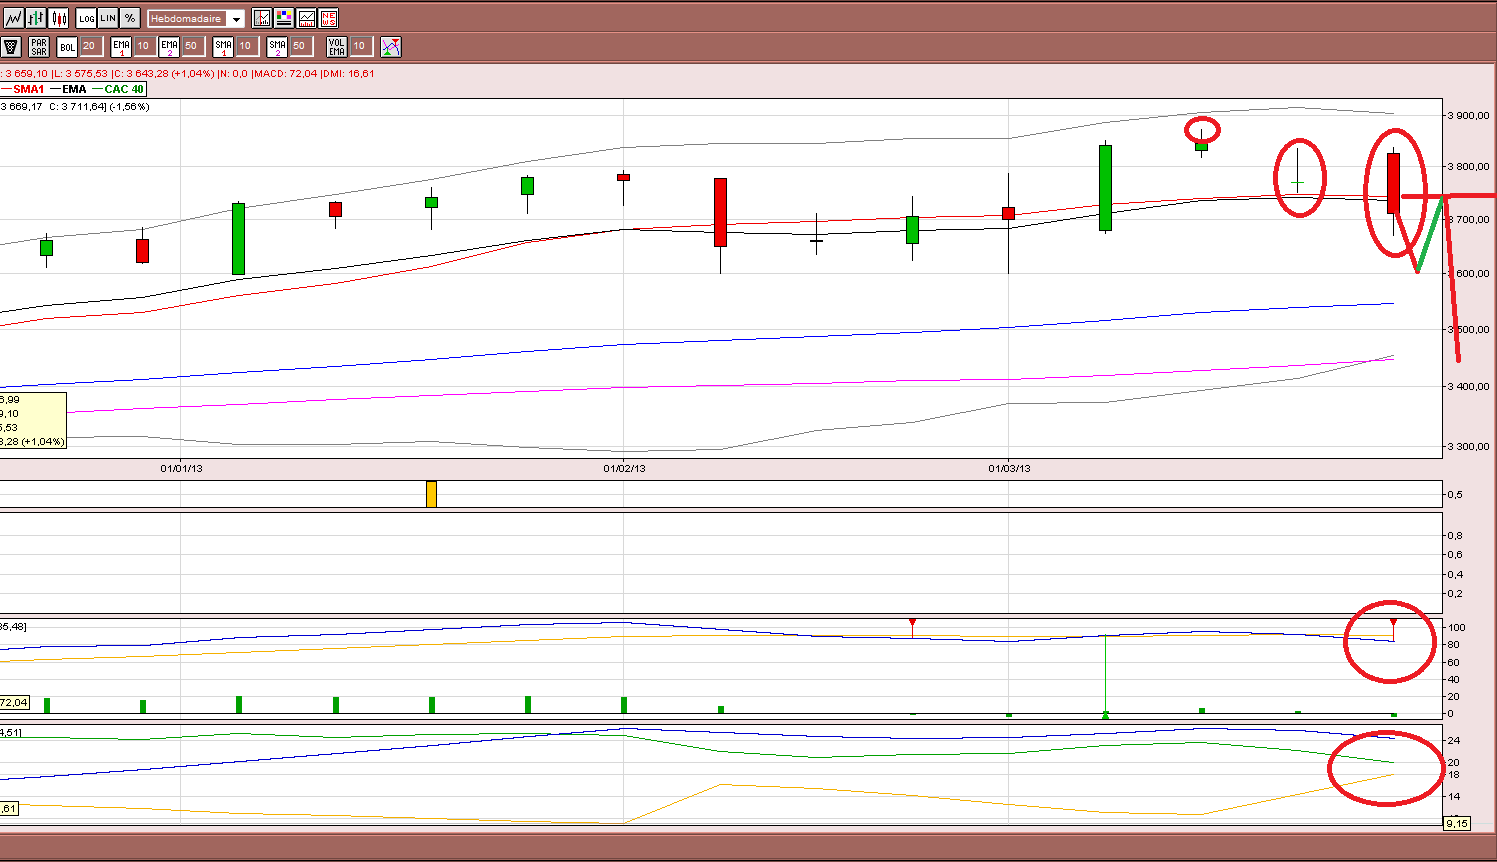Click the MACD: 72,04 readout
Screen dimensions: 1497x862
285,74
